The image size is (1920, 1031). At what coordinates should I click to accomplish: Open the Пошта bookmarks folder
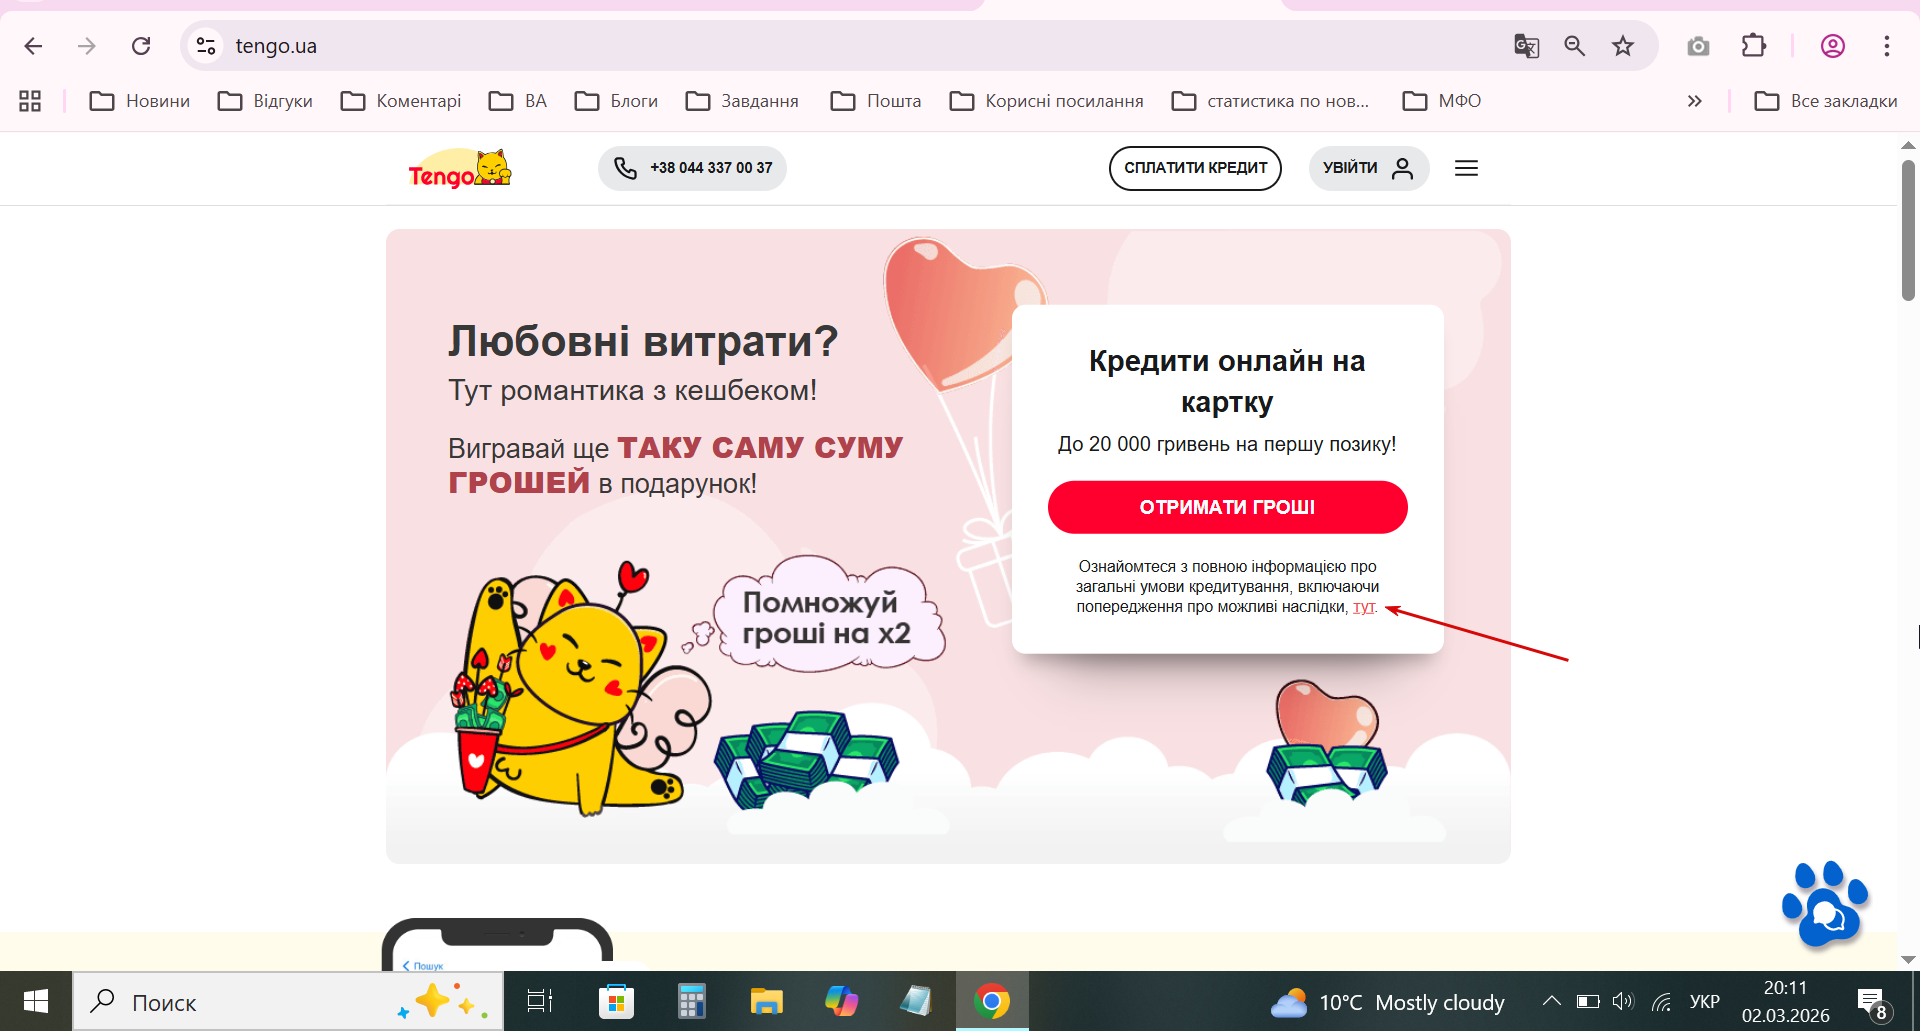click(876, 101)
